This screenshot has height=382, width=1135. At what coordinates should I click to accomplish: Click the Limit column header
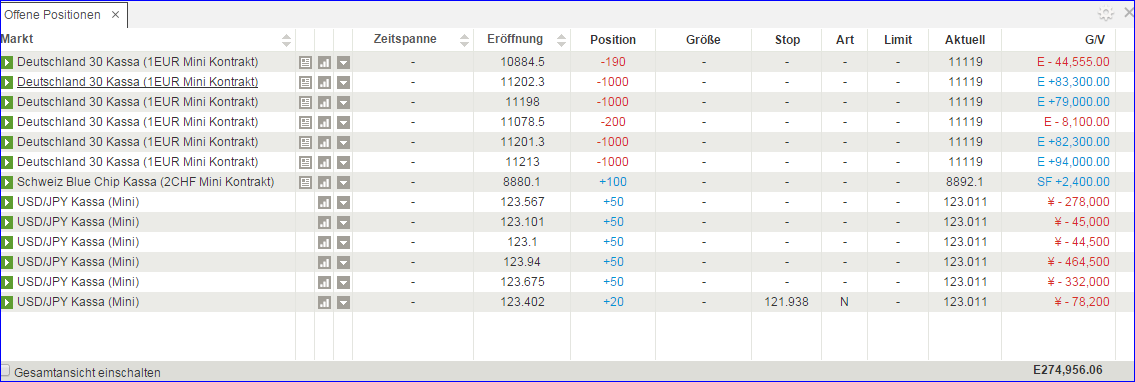coord(898,40)
